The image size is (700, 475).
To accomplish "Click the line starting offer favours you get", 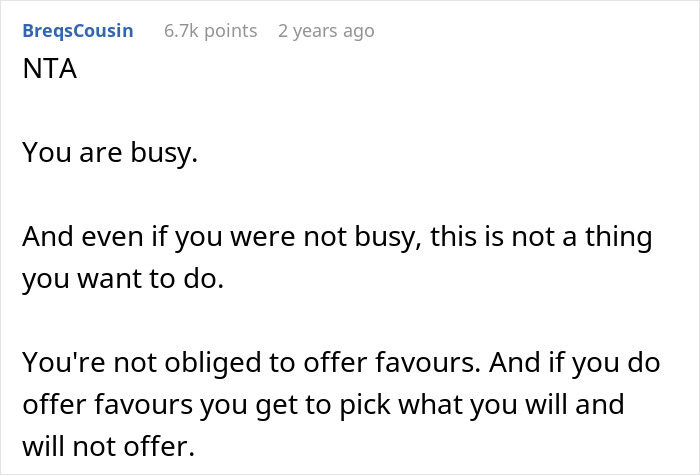I will pyautogui.click(x=323, y=404).
